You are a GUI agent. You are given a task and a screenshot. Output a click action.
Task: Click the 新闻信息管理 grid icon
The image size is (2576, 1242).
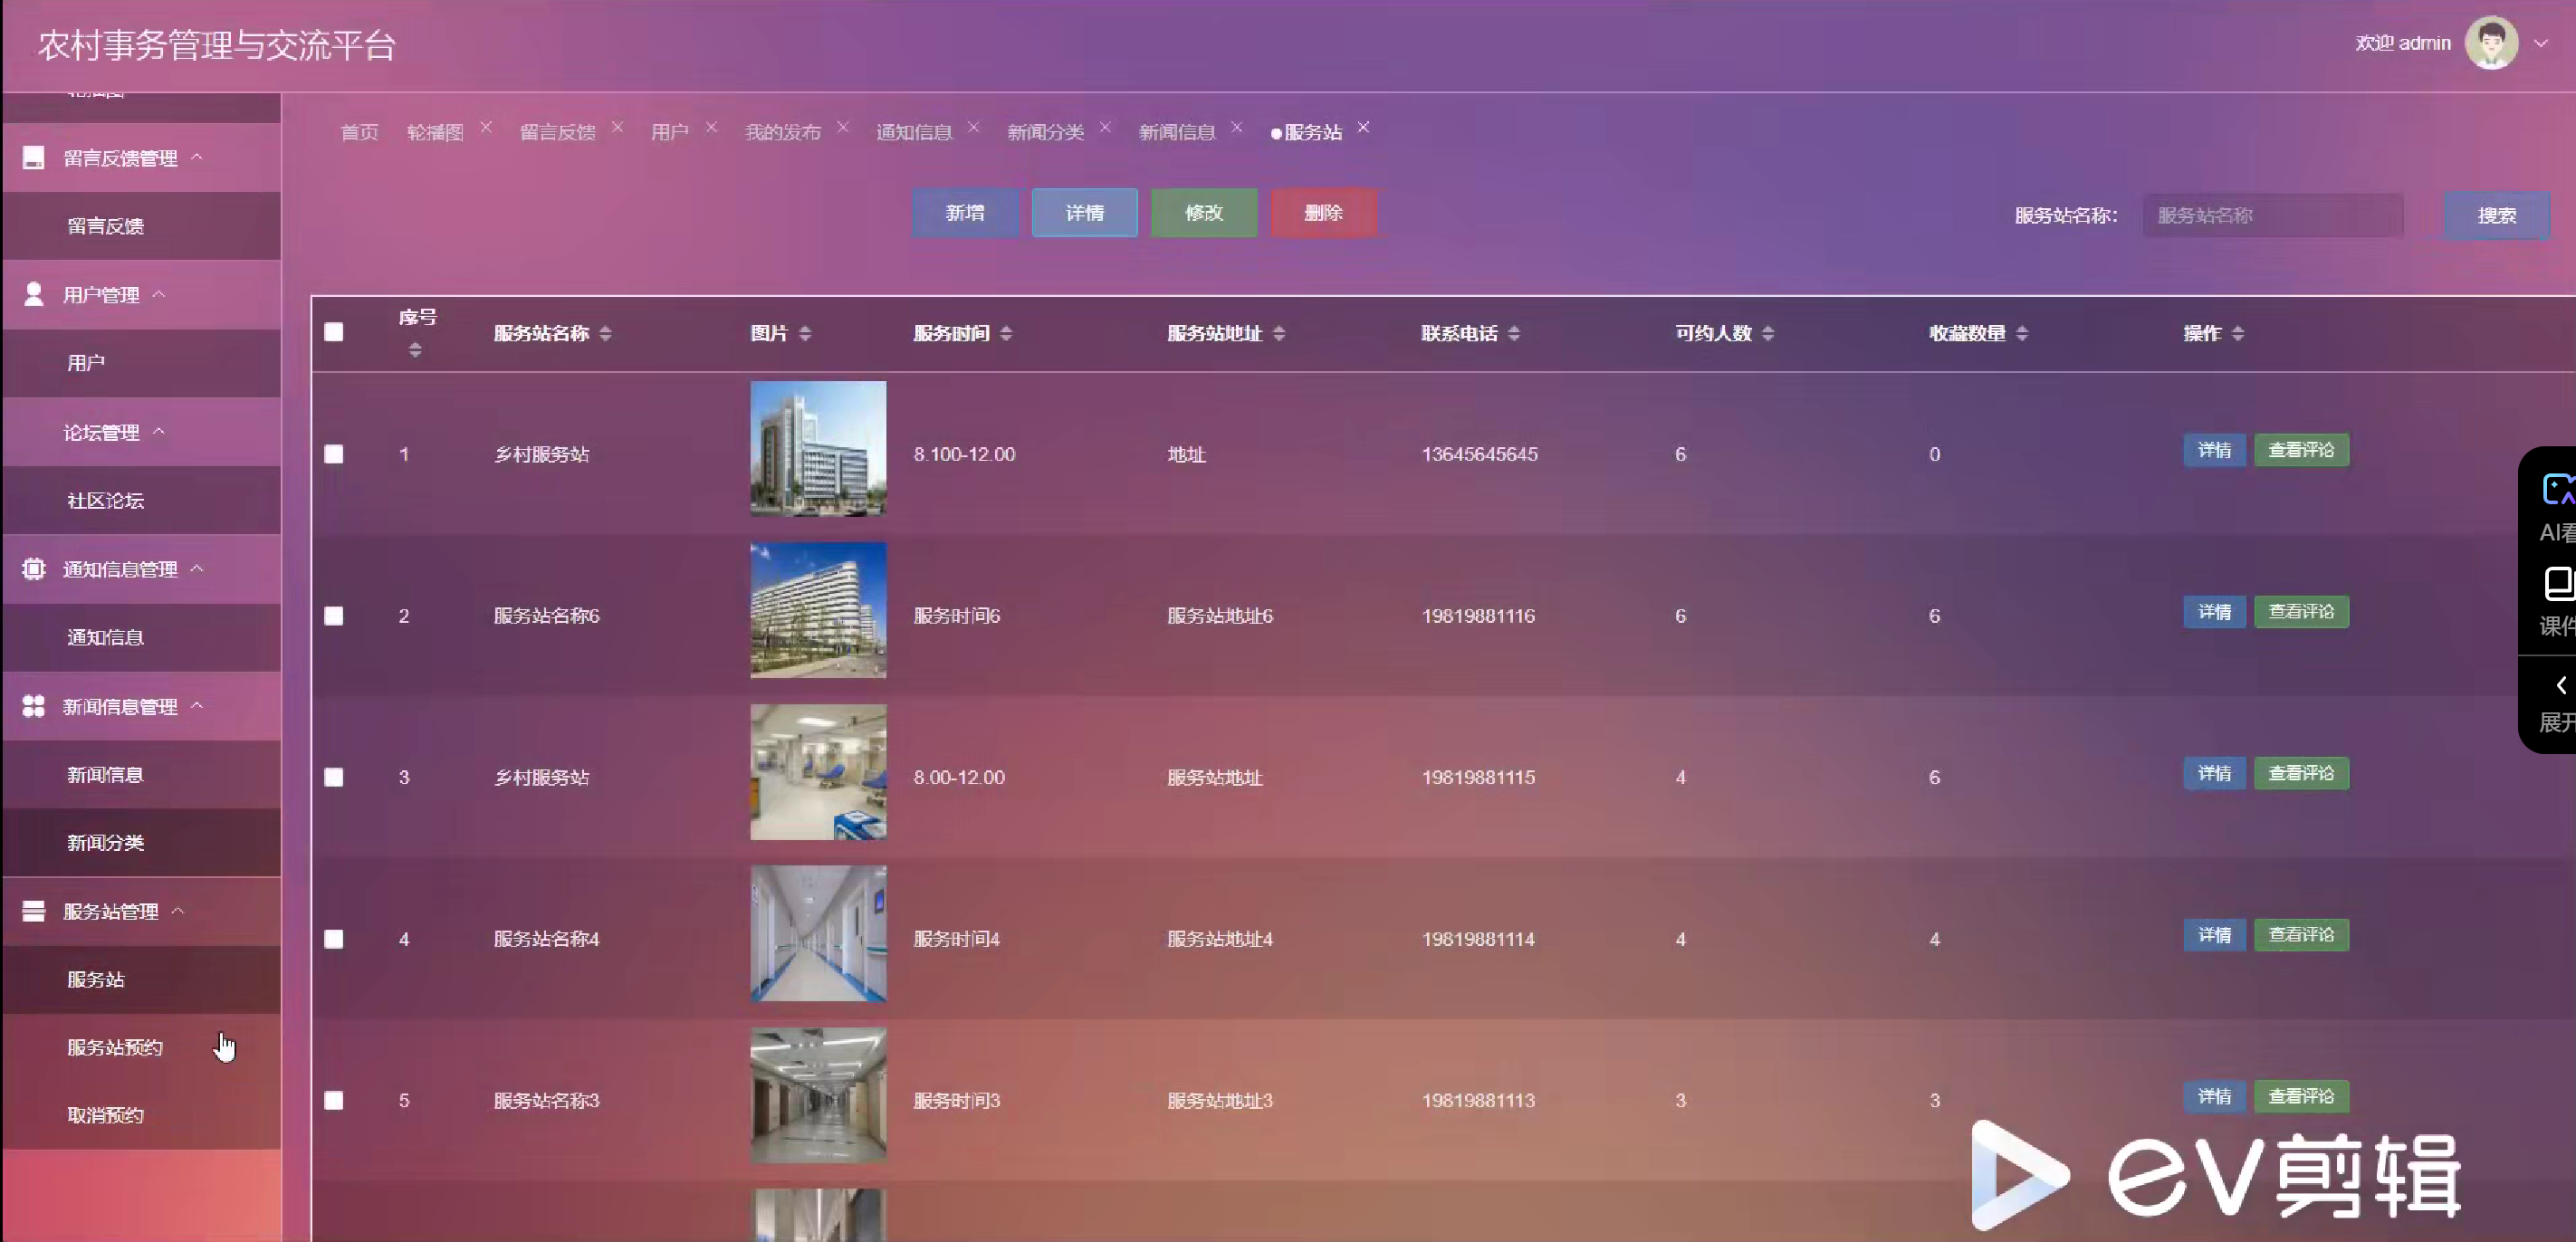33,706
